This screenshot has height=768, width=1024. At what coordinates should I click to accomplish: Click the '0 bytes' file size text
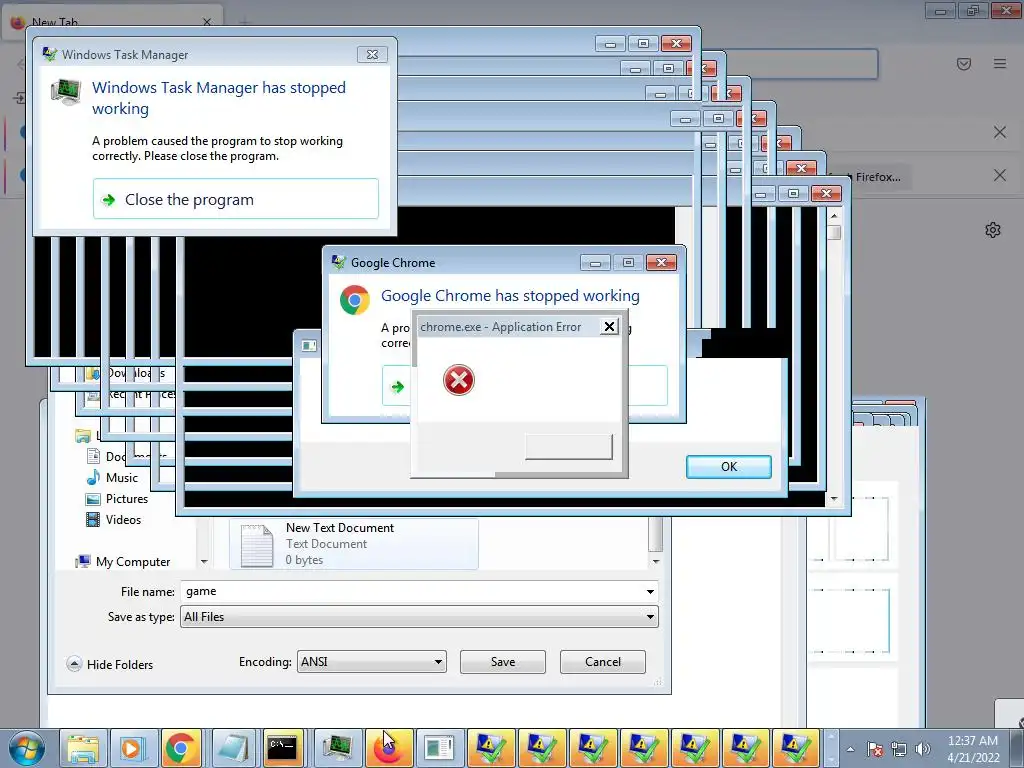coord(304,560)
